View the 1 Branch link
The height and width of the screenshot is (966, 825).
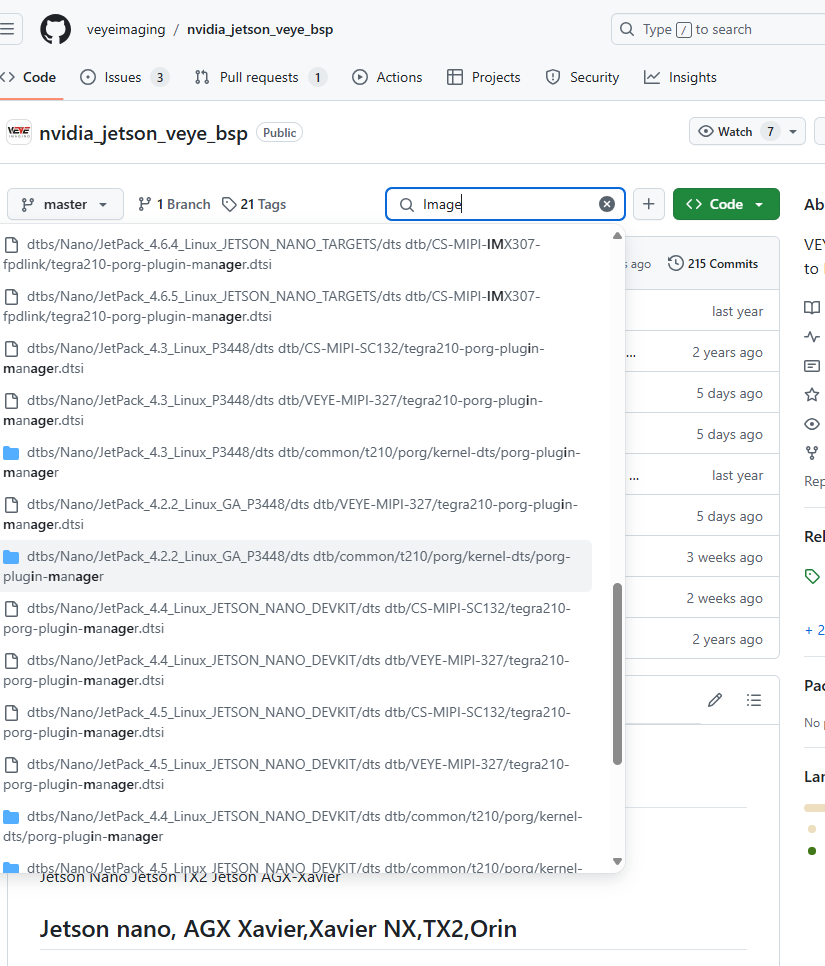click(x=174, y=204)
